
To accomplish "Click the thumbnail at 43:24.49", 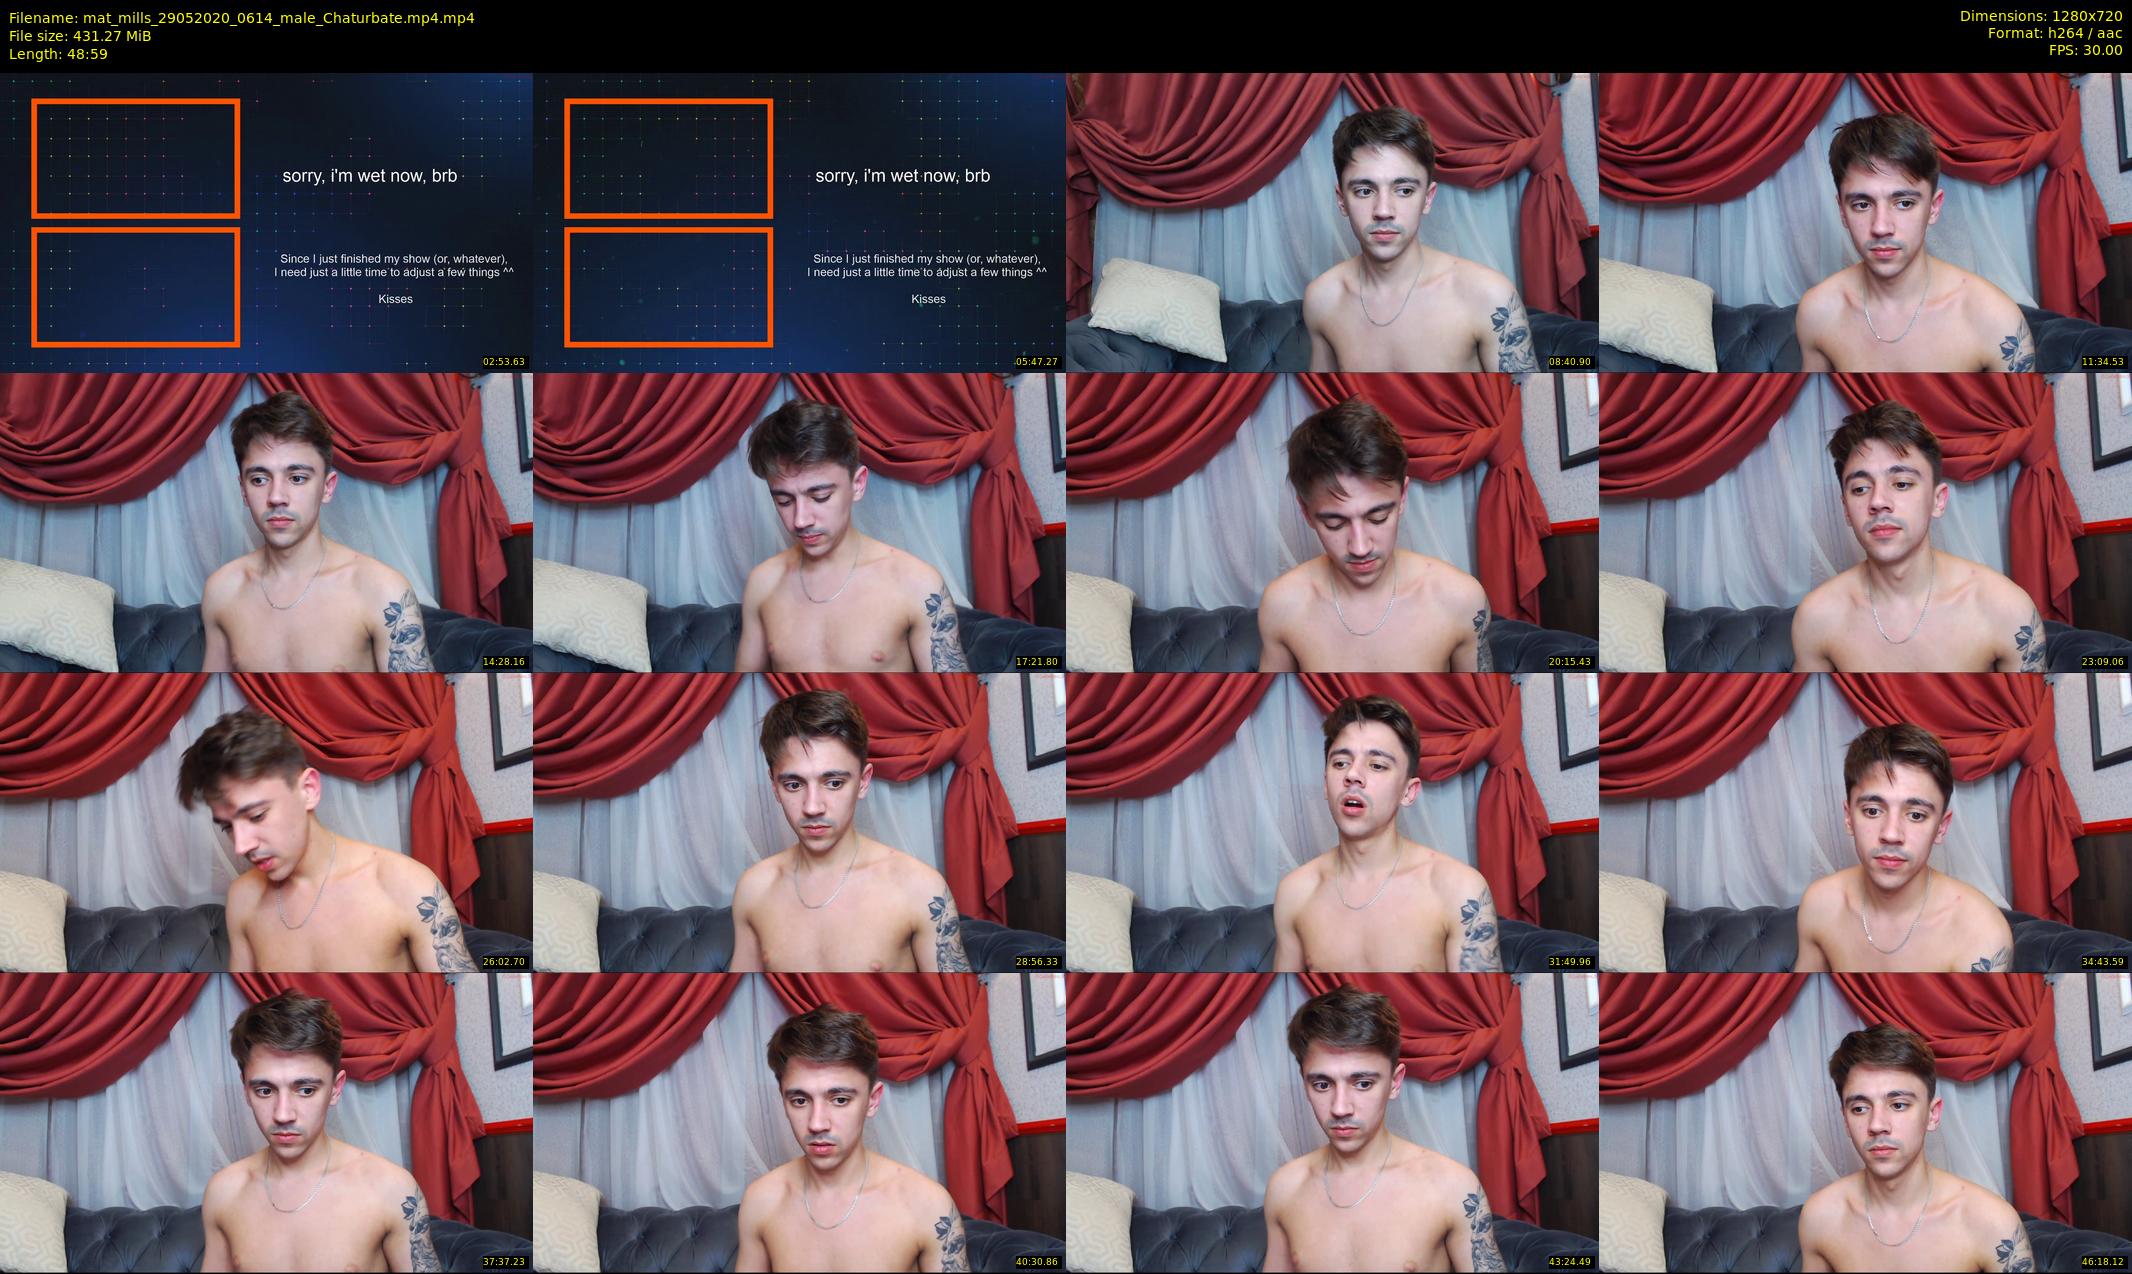I will tap(1332, 1122).
